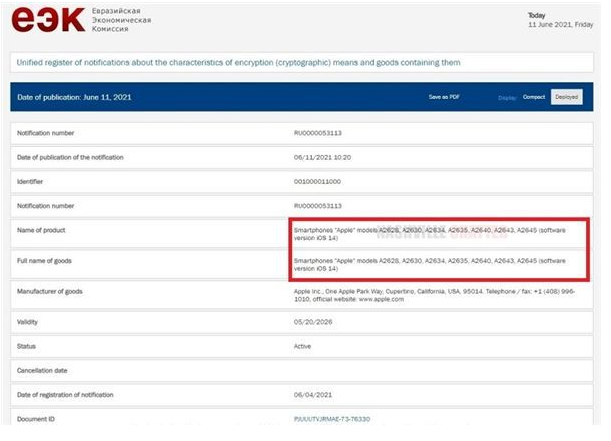This screenshot has height=441, width=611.
Task: Click the Save as PDF link
Action: click(x=444, y=97)
